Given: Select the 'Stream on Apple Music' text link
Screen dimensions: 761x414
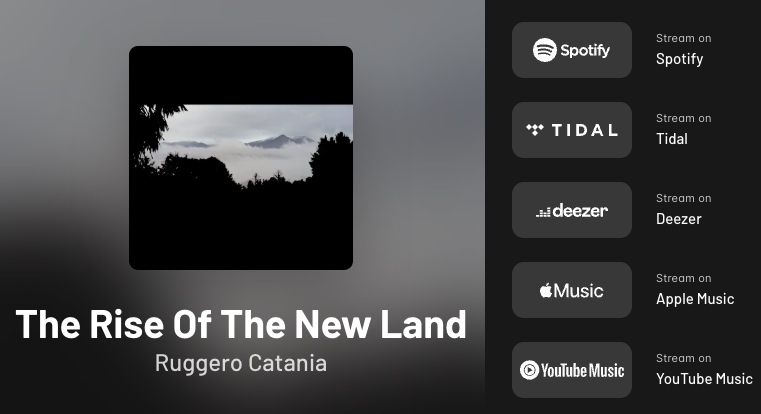Looking at the screenshot, I should tap(695, 290).
